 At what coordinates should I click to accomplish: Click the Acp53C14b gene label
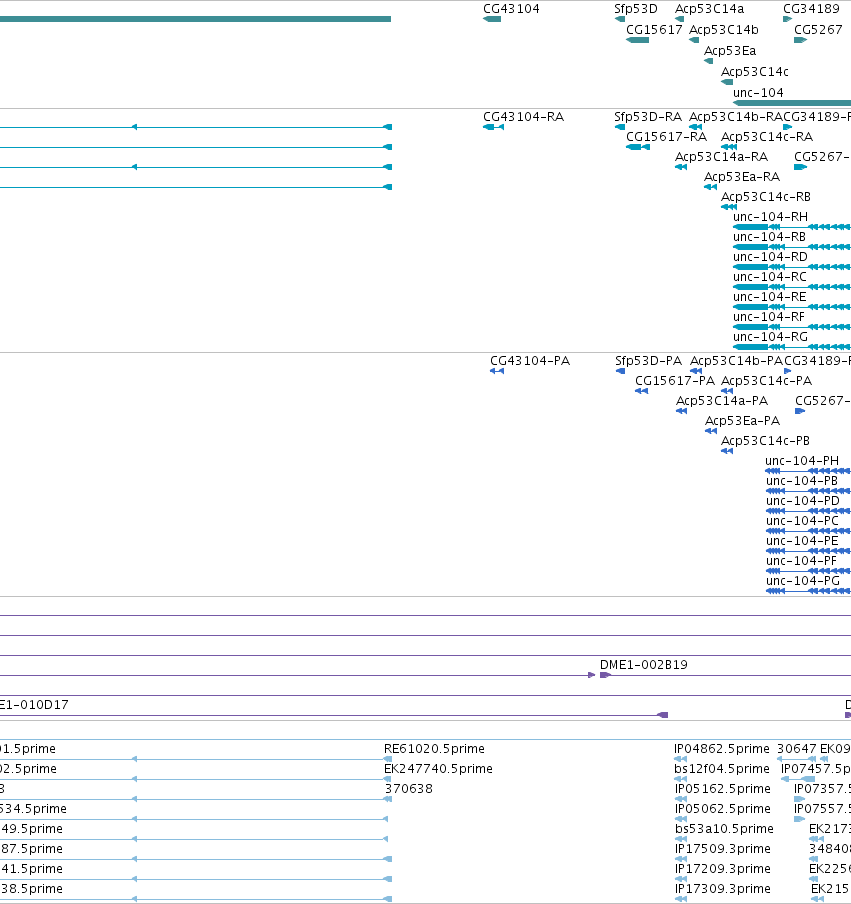724,29
